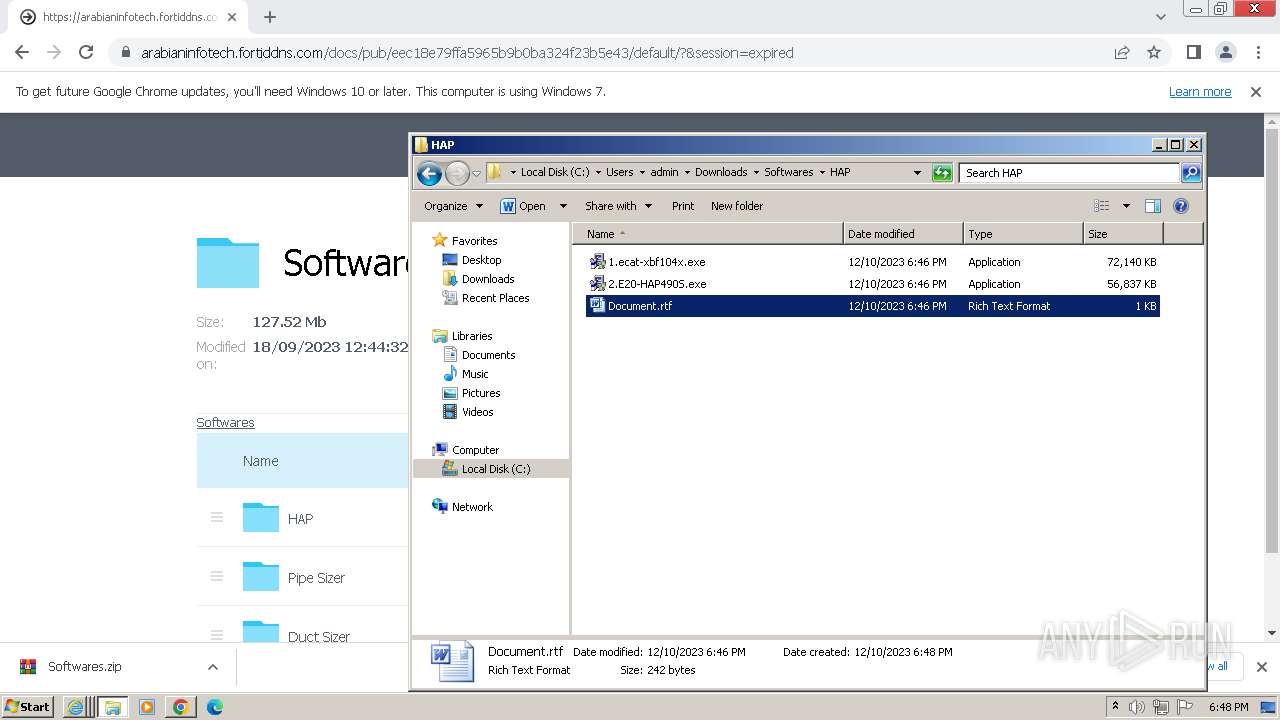Dismiss the Chrome update notification bar
Screen dimensions: 1280x720
(x=1256, y=92)
